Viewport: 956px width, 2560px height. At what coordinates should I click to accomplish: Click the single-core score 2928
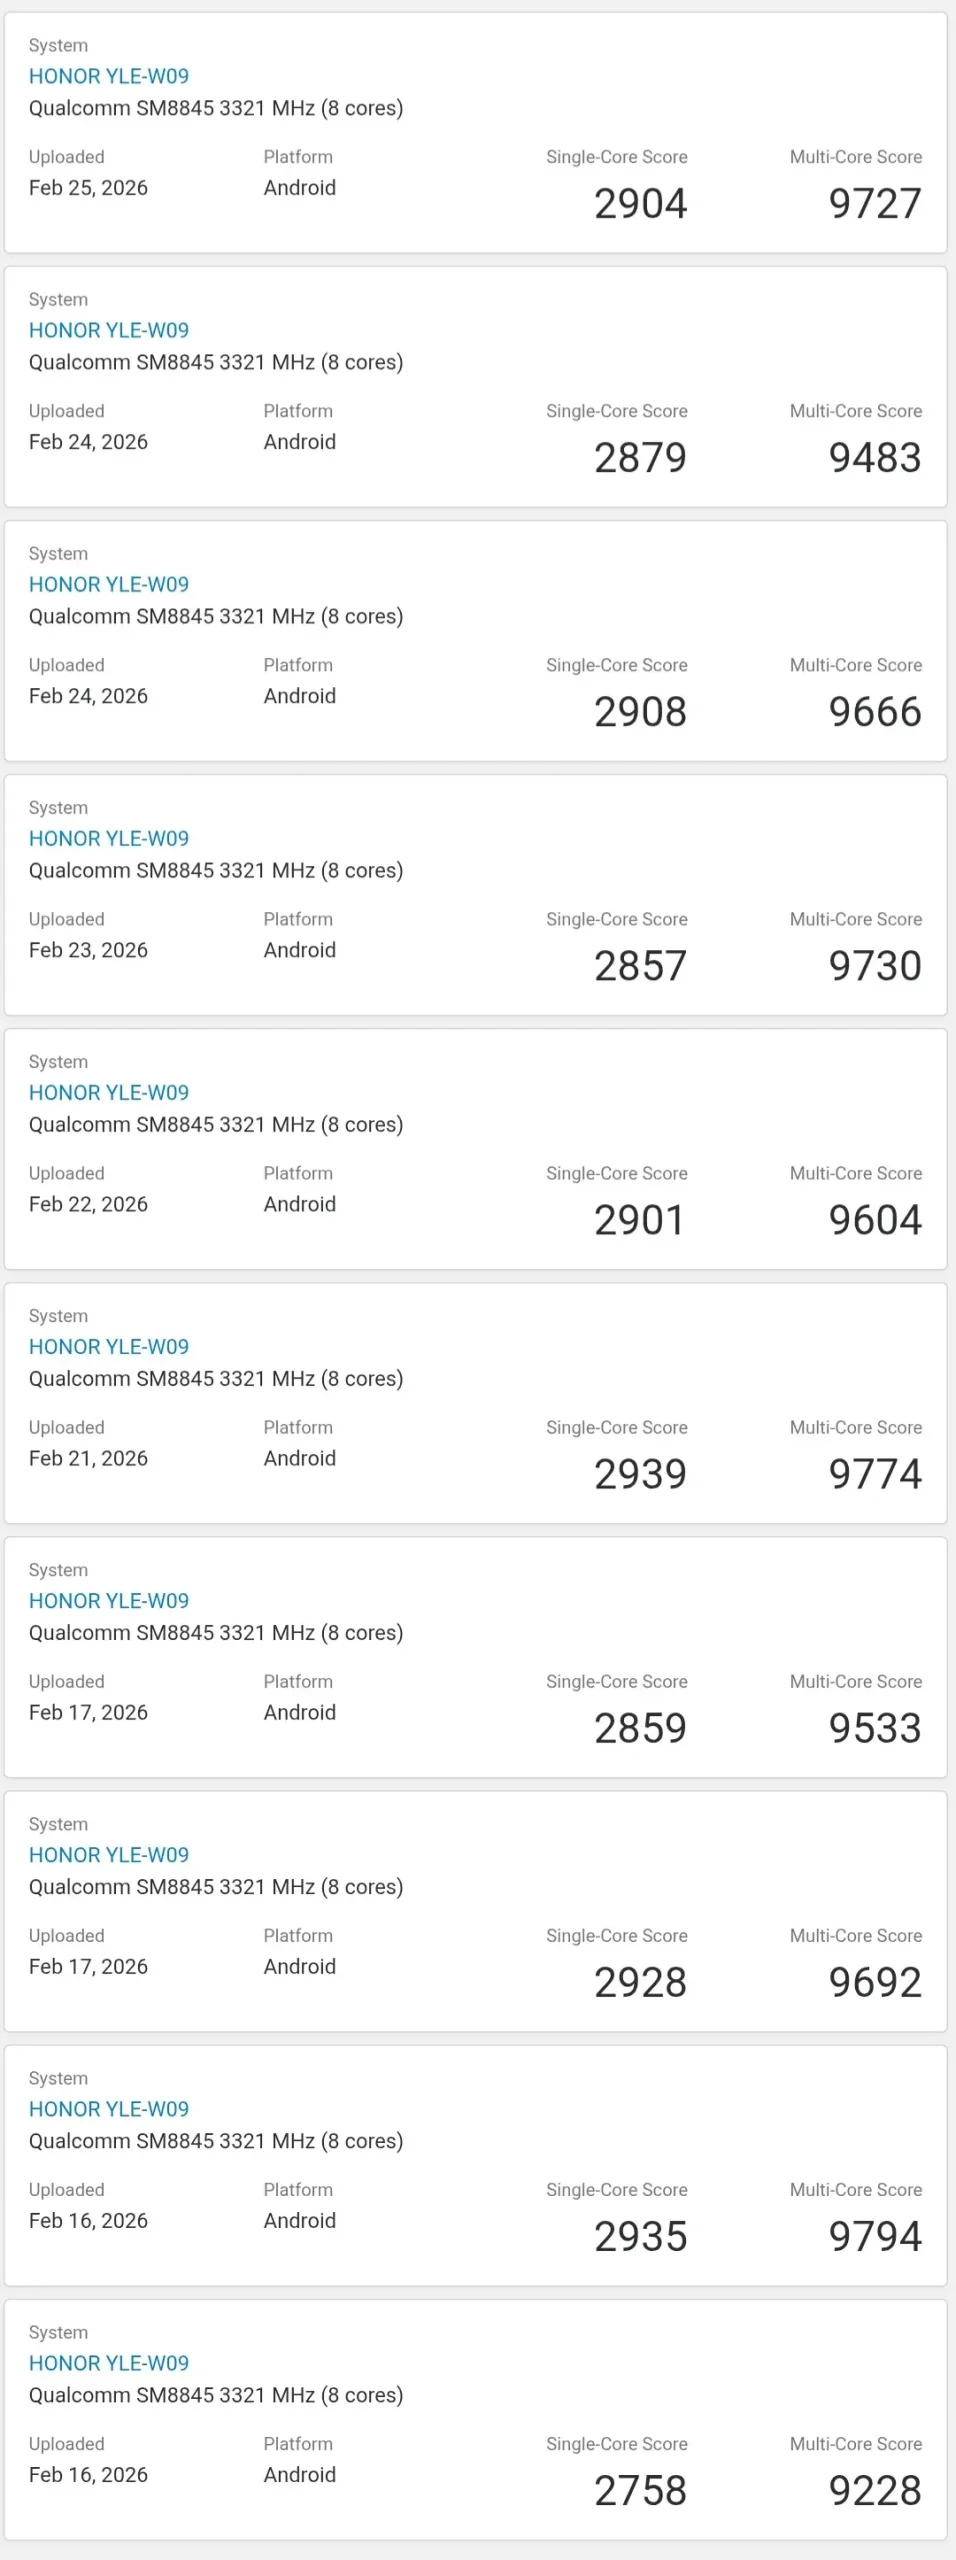pyautogui.click(x=640, y=1982)
